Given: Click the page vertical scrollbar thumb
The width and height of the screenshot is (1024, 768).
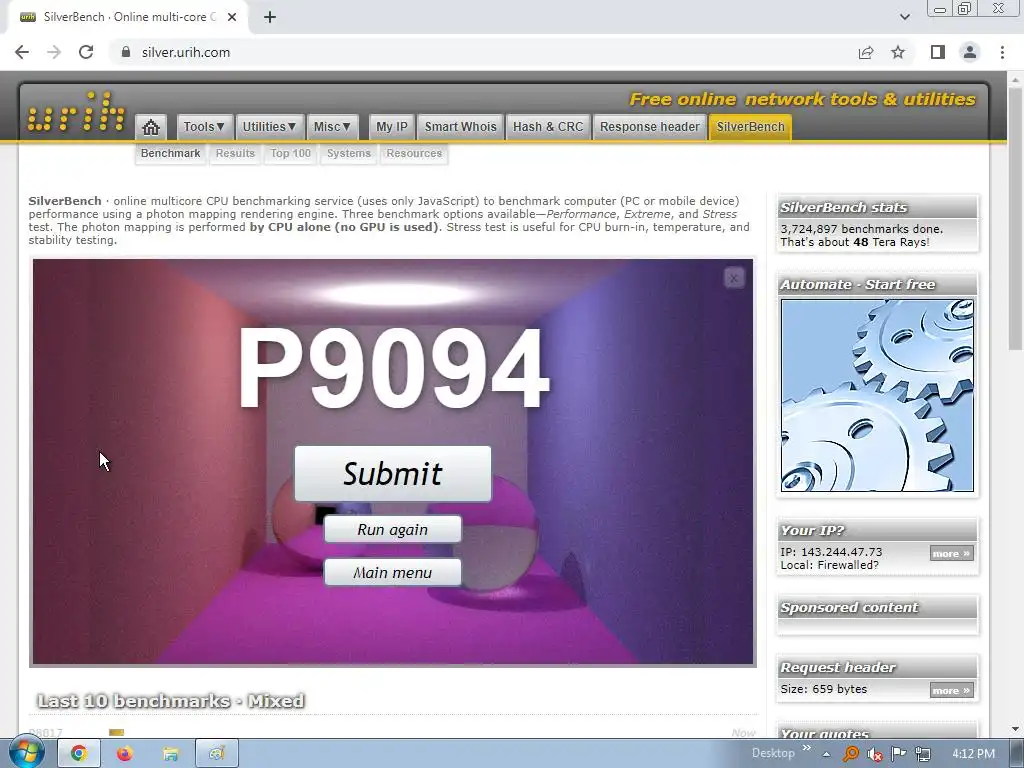Looking at the screenshot, I should 1015,219.
